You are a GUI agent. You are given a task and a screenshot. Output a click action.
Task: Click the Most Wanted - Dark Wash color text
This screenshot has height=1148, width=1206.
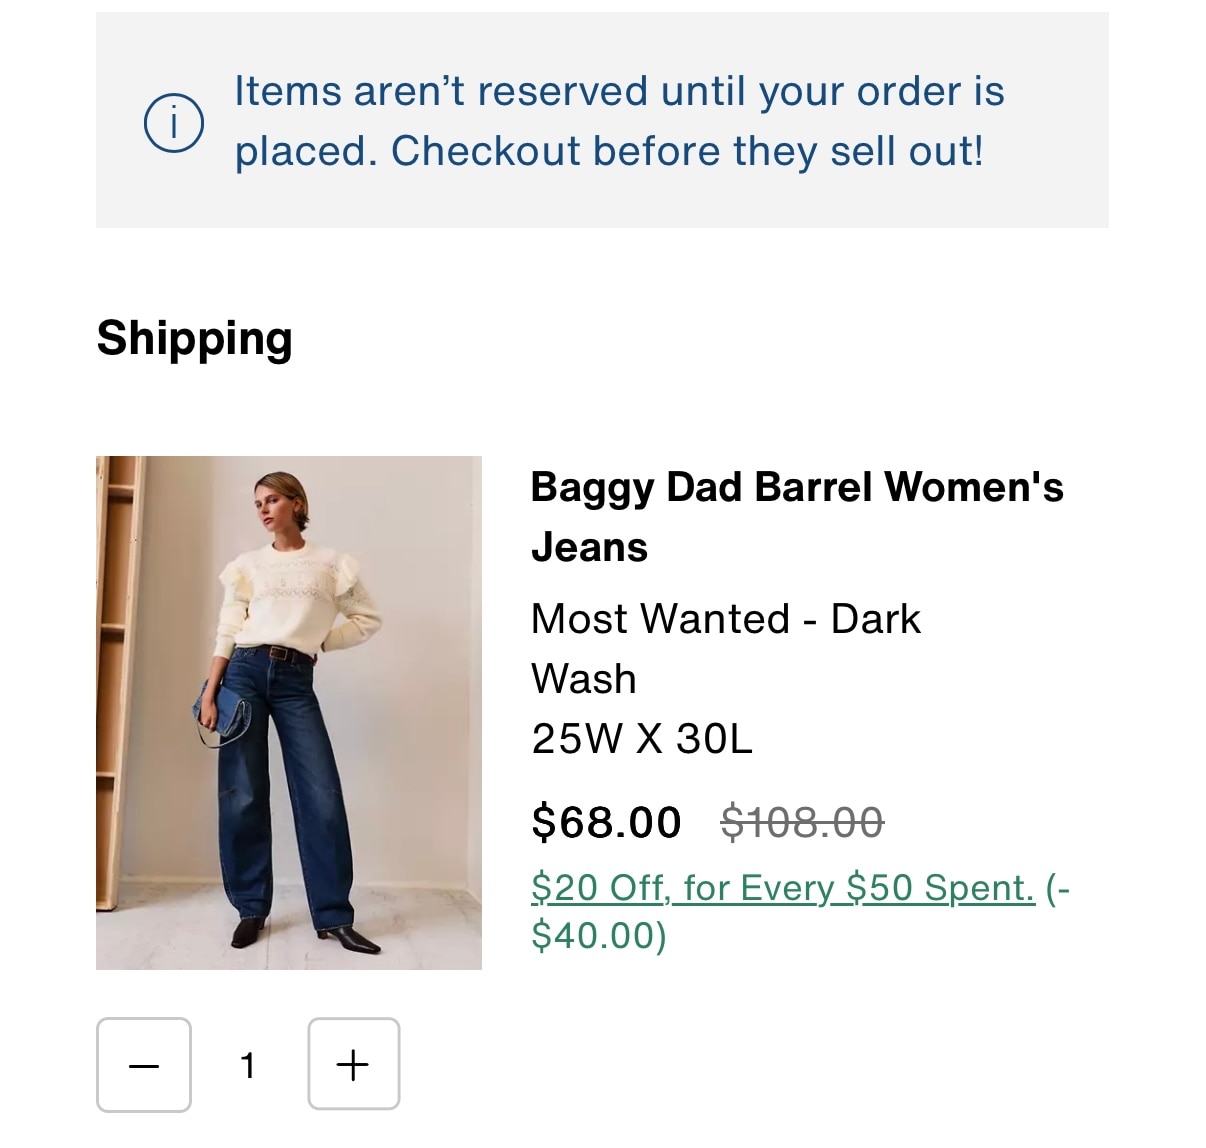pos(725,619)
